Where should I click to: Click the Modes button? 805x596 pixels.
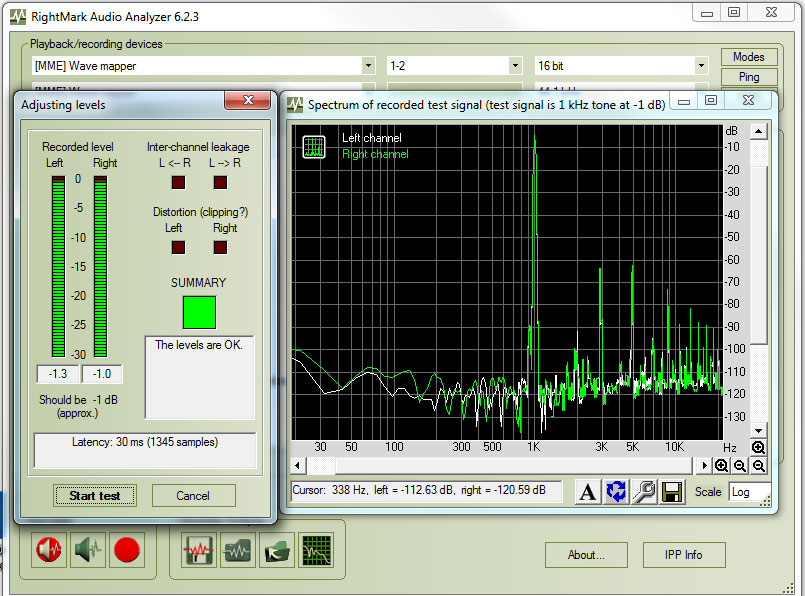click(x=748, y=57)
